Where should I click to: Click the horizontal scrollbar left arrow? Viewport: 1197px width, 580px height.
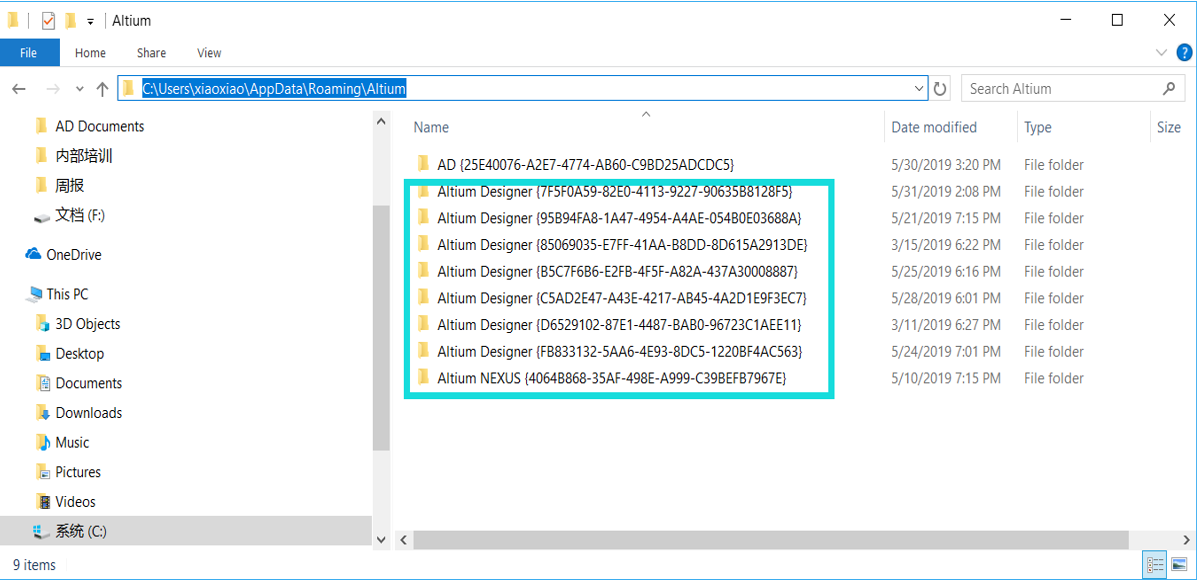[x=402, y=540]
